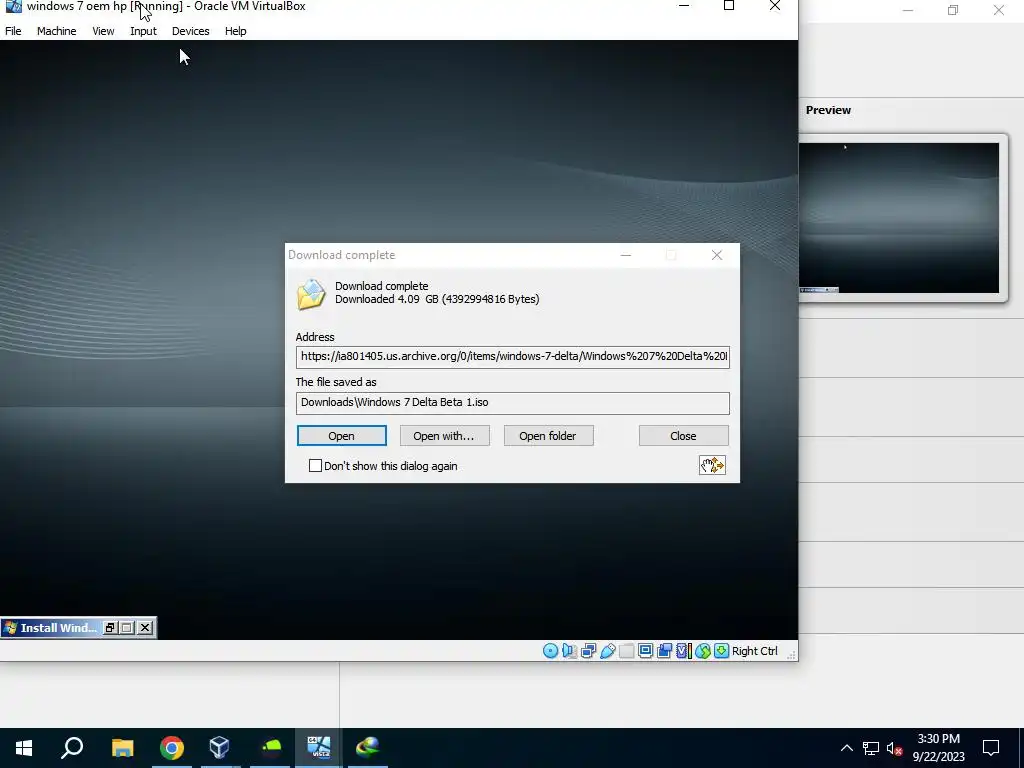Click the Preview heading in VirtualBox Manager
1024x768 pixels.
pos(828,110)
